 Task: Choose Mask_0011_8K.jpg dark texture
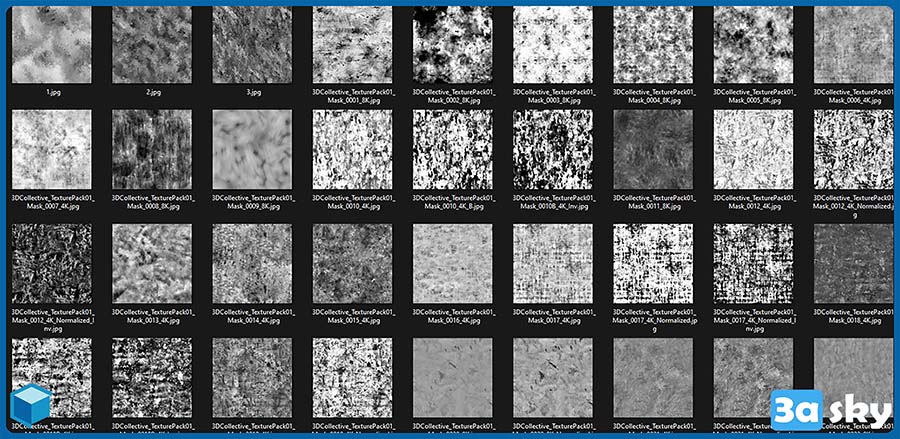pos(653,149)
